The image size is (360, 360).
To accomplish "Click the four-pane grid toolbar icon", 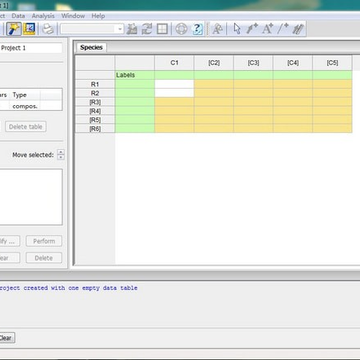I will pos(162,29).
